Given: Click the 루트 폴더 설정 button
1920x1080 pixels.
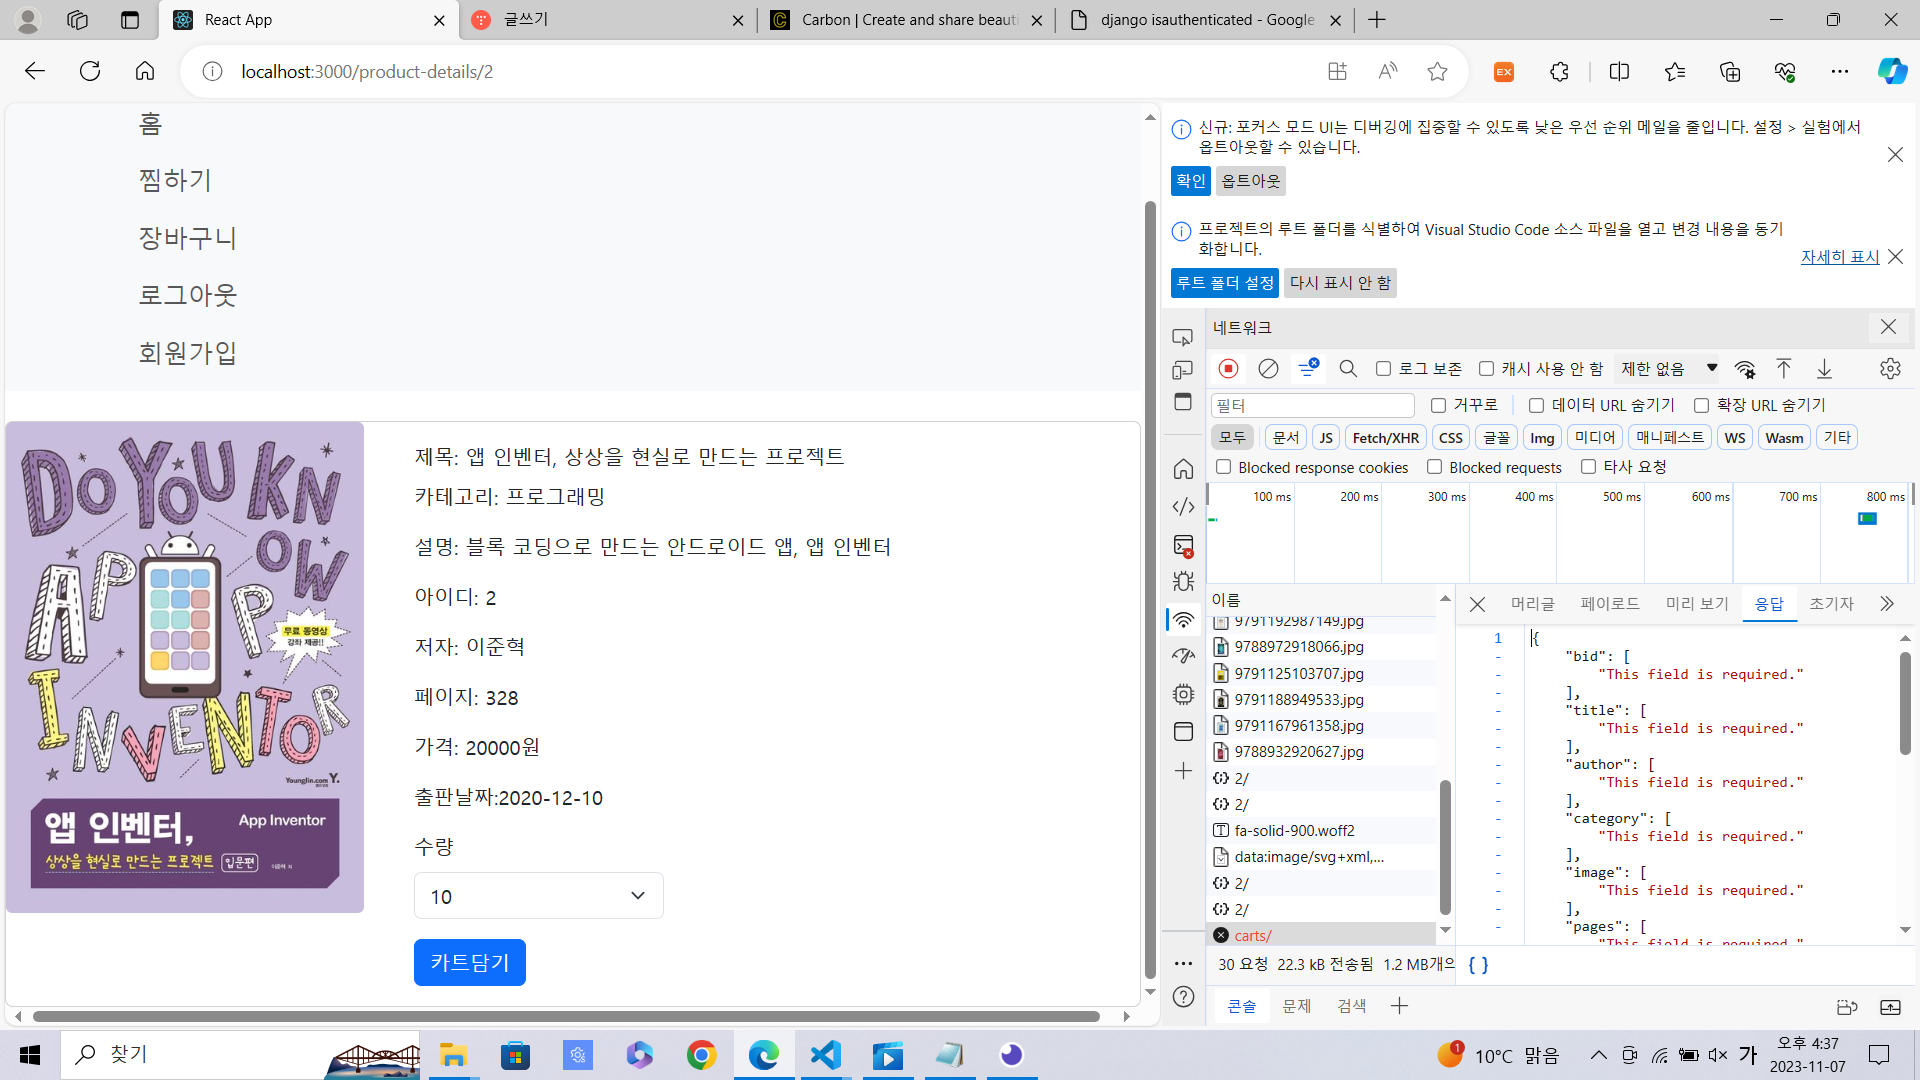Looking at the screenshot, I should pos(1224,283).
